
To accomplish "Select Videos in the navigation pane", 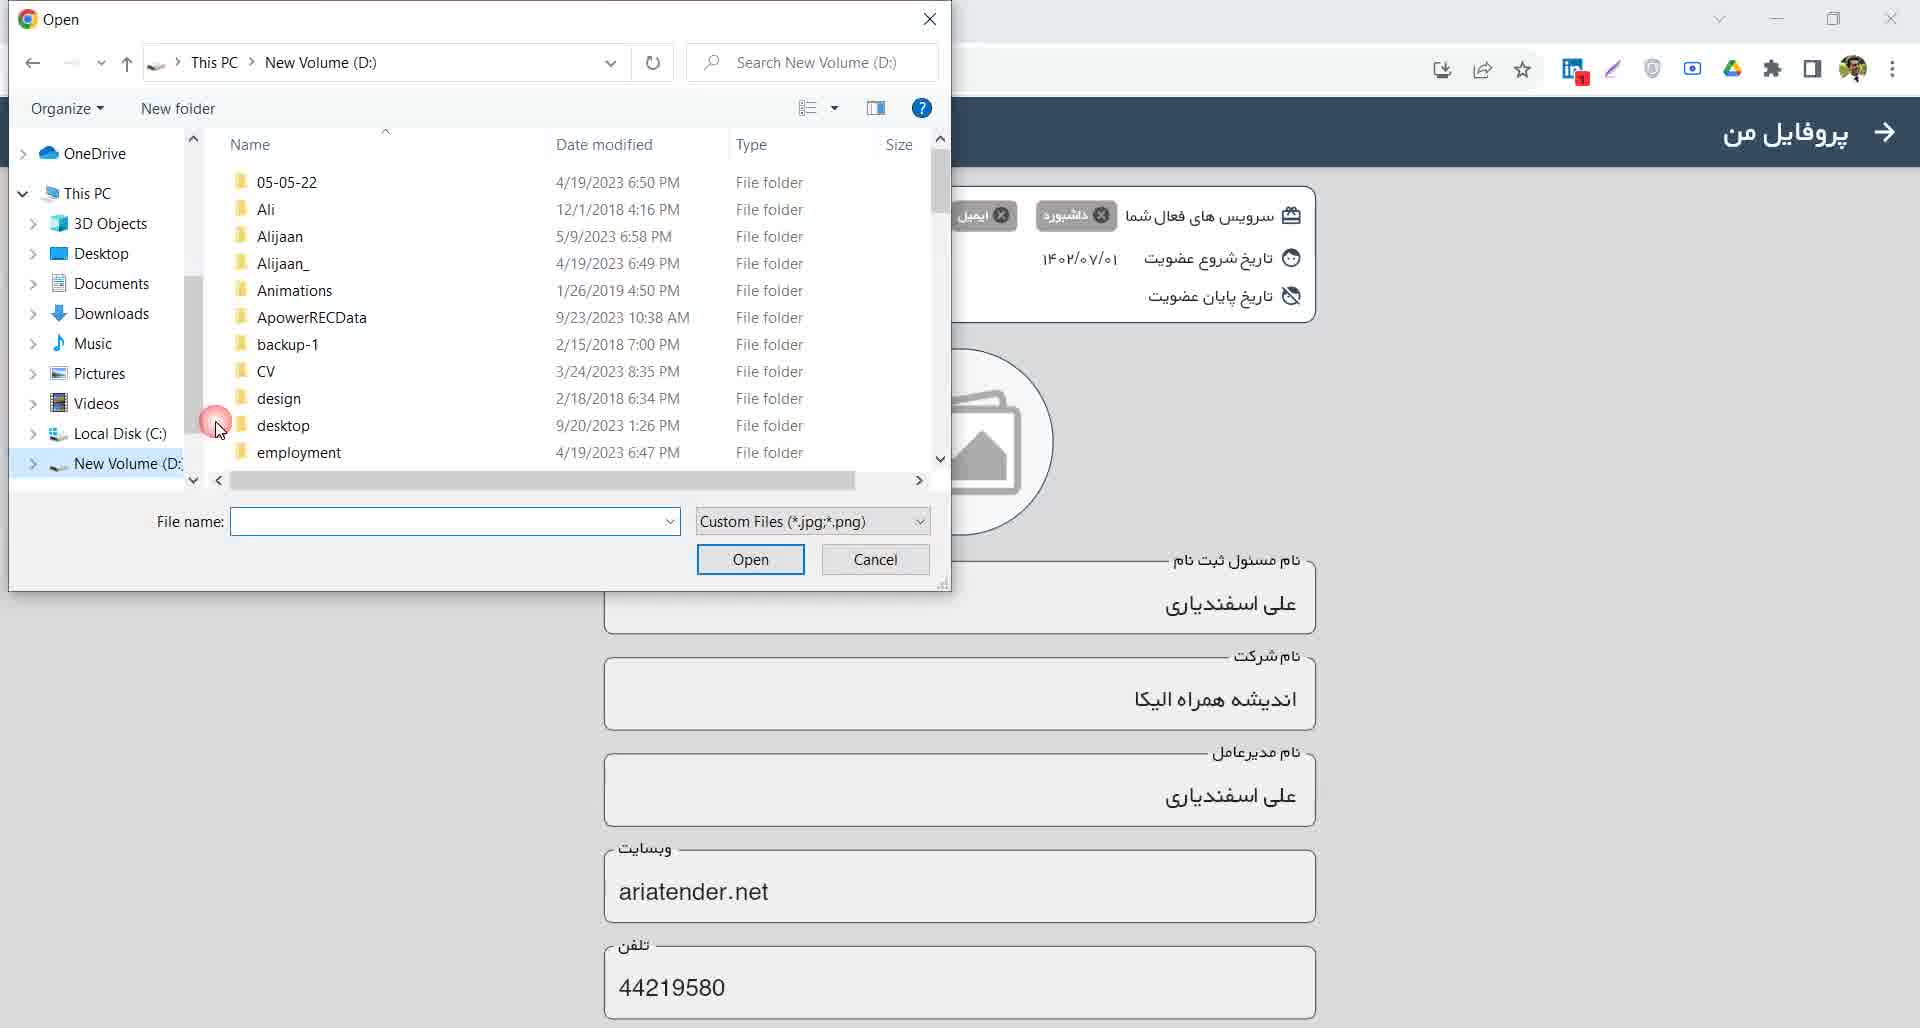I will pyautogui.click(x=96, y=404).
